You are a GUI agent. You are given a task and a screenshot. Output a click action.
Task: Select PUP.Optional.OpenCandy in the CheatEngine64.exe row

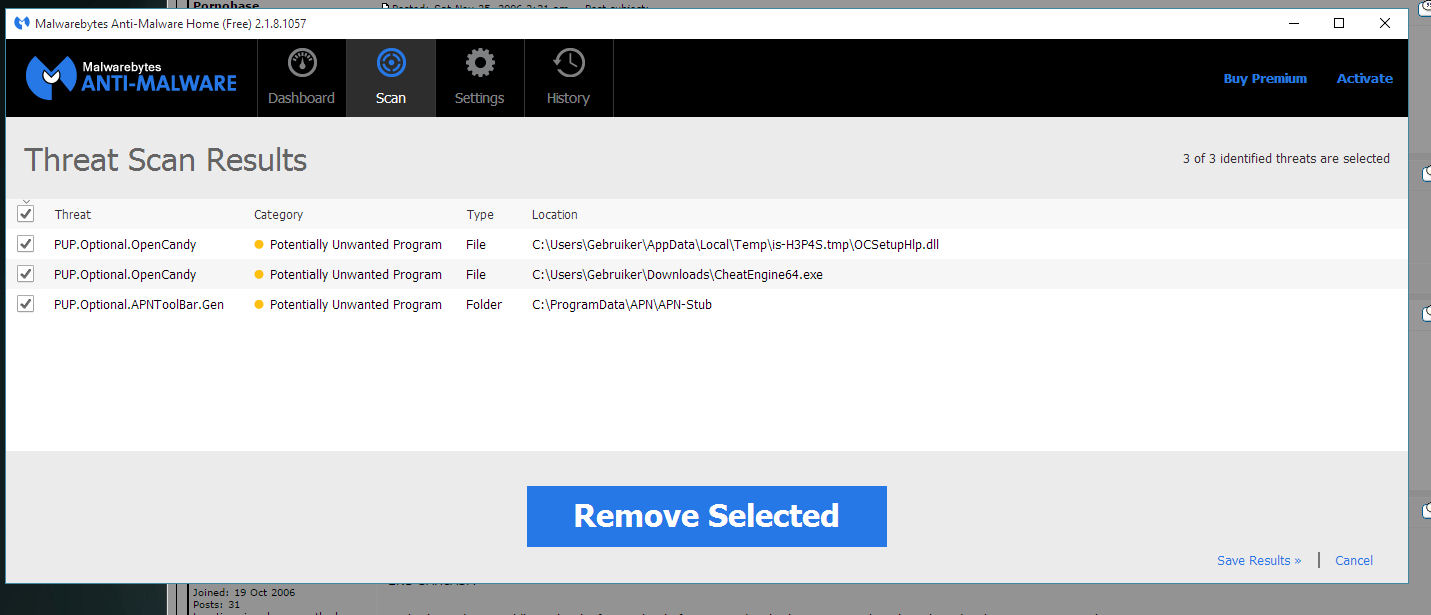click(125, 274)
